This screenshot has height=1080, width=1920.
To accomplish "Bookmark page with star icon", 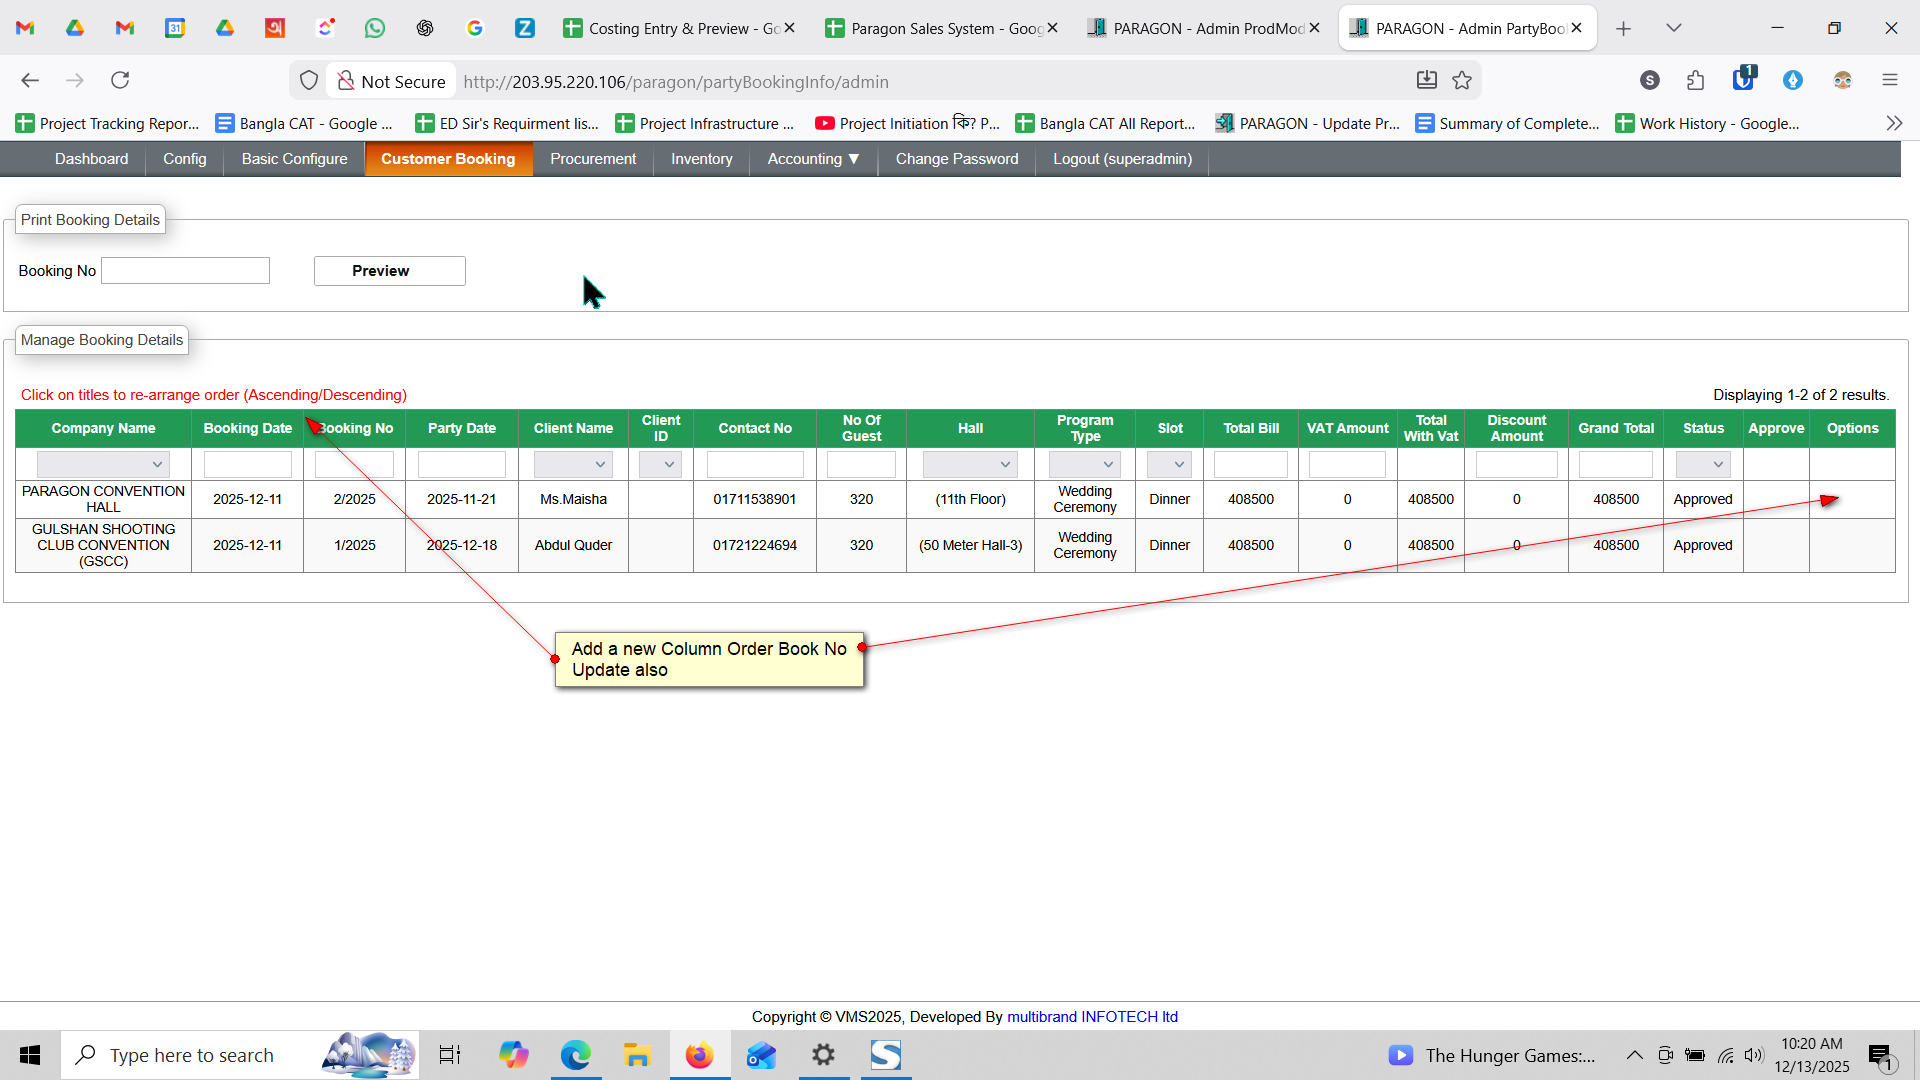I will 1462,80.
